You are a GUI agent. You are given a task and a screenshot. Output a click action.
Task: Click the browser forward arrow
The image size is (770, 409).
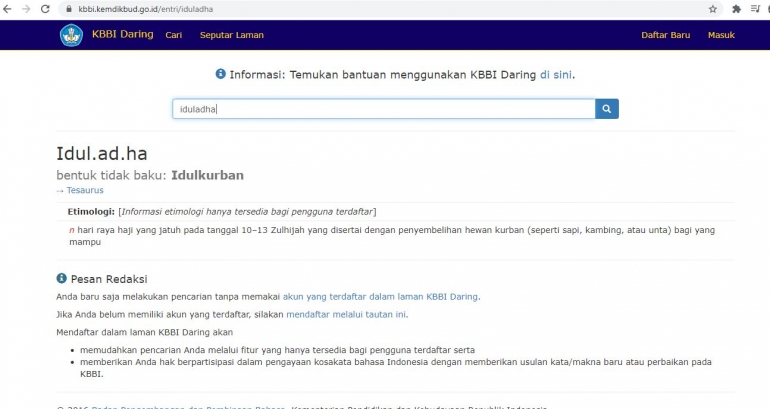pyautogui.click(x=26, y=8)
